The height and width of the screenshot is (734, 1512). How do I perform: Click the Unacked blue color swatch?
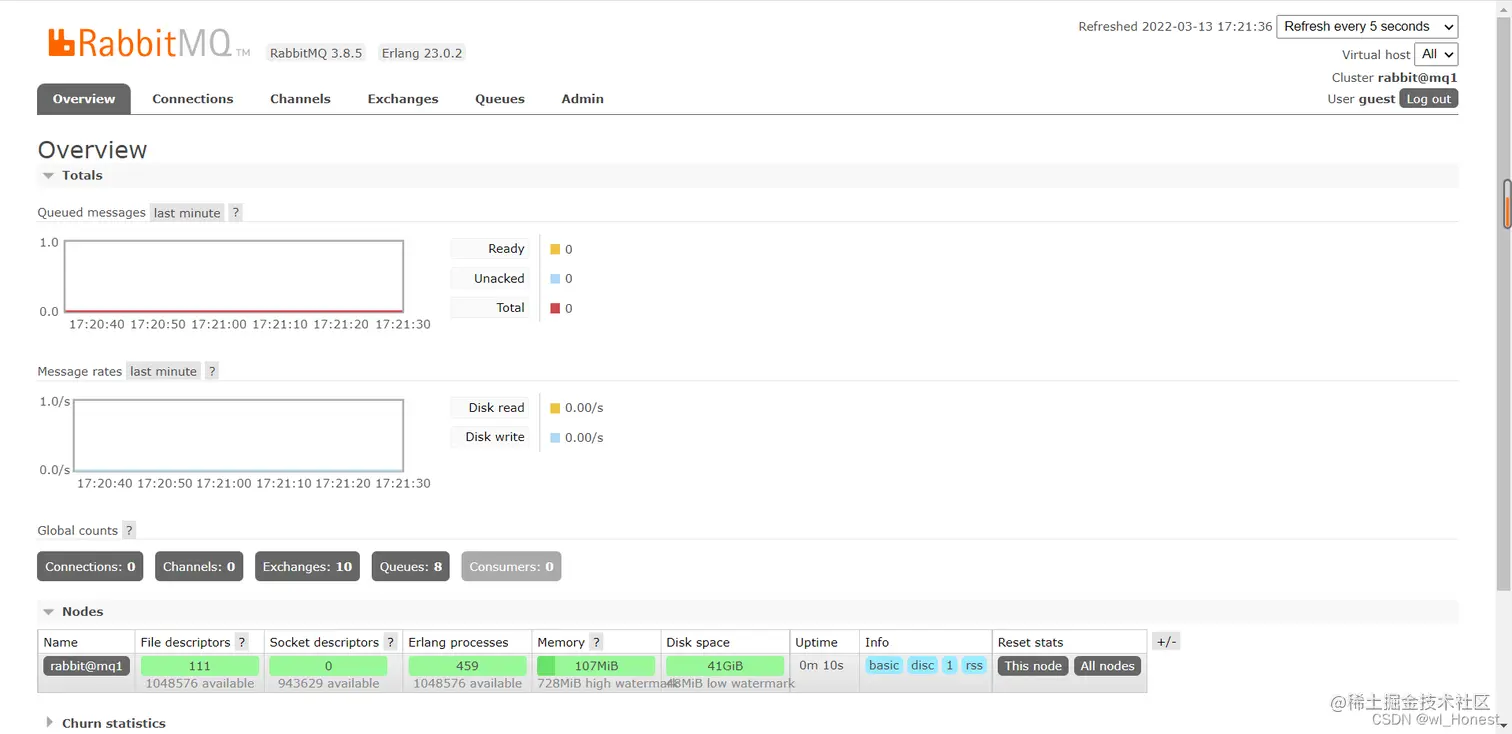coord(555,279)
